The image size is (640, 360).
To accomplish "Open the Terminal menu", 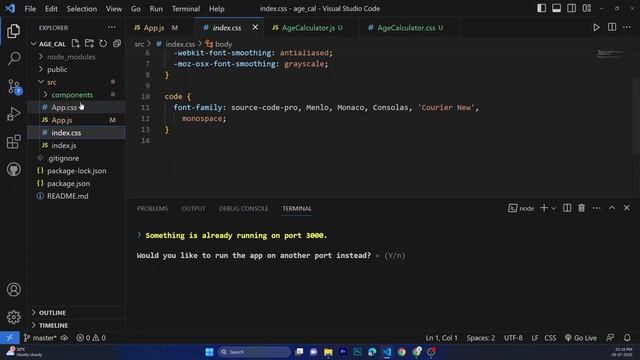I will click(186, 8).
